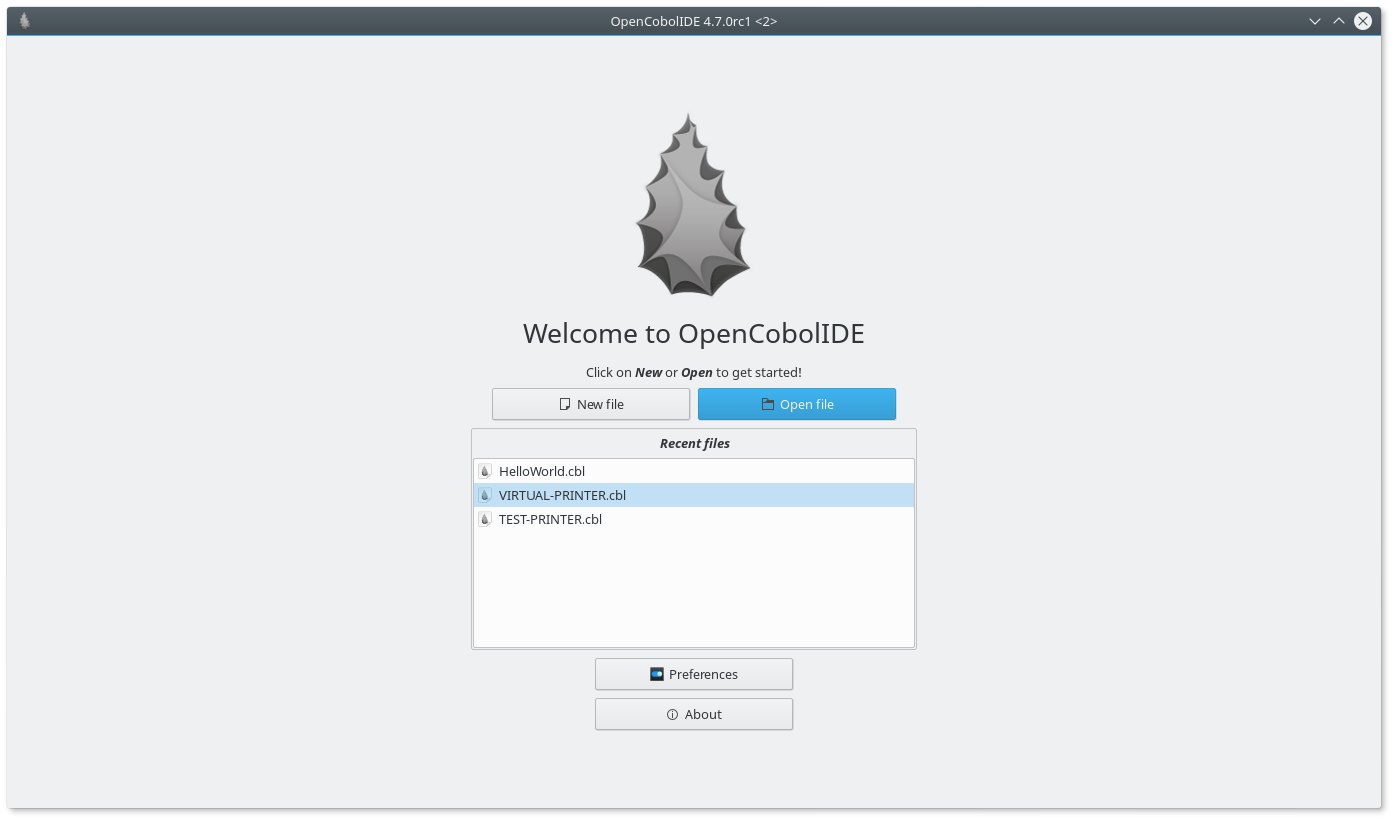Screen dimensions: 1394x821
Task: Open recent file HelloWorld.cbl
Action: coord(694,471)
